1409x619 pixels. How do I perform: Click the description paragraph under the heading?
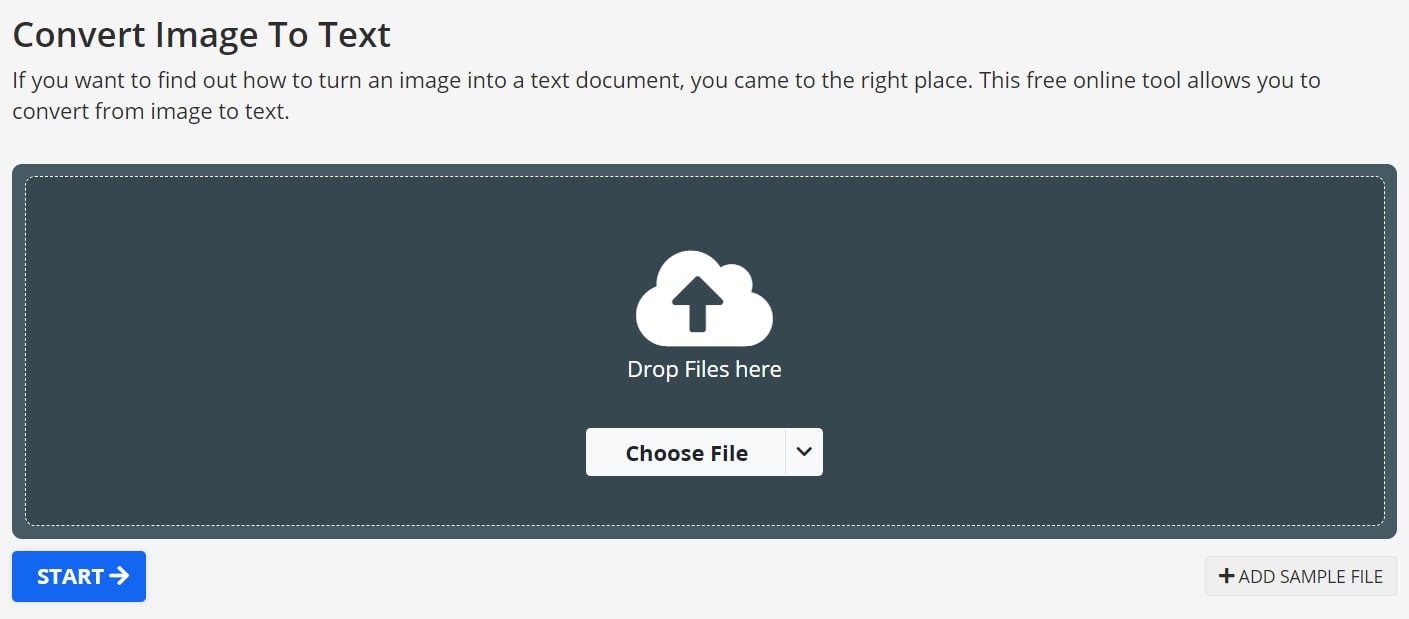click(666, 81)
